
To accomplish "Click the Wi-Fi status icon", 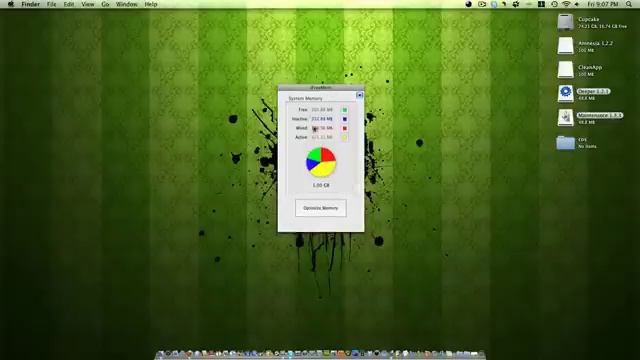I will coord(566,4).
